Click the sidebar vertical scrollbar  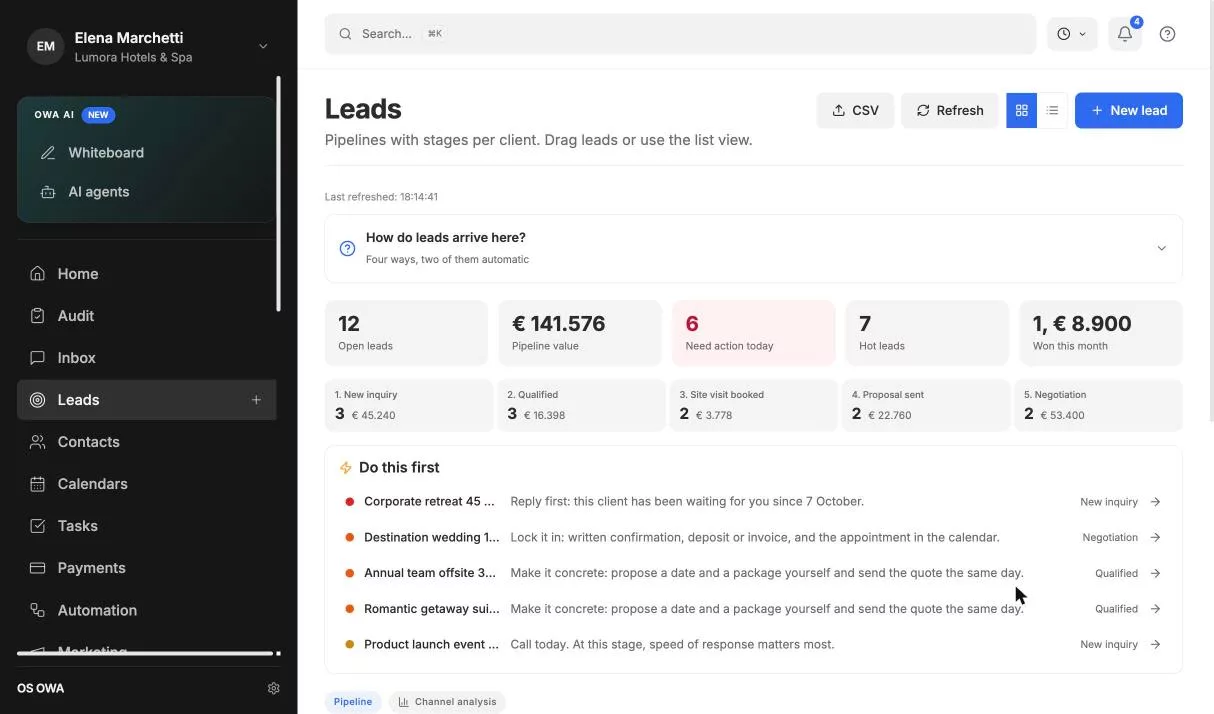279,195
